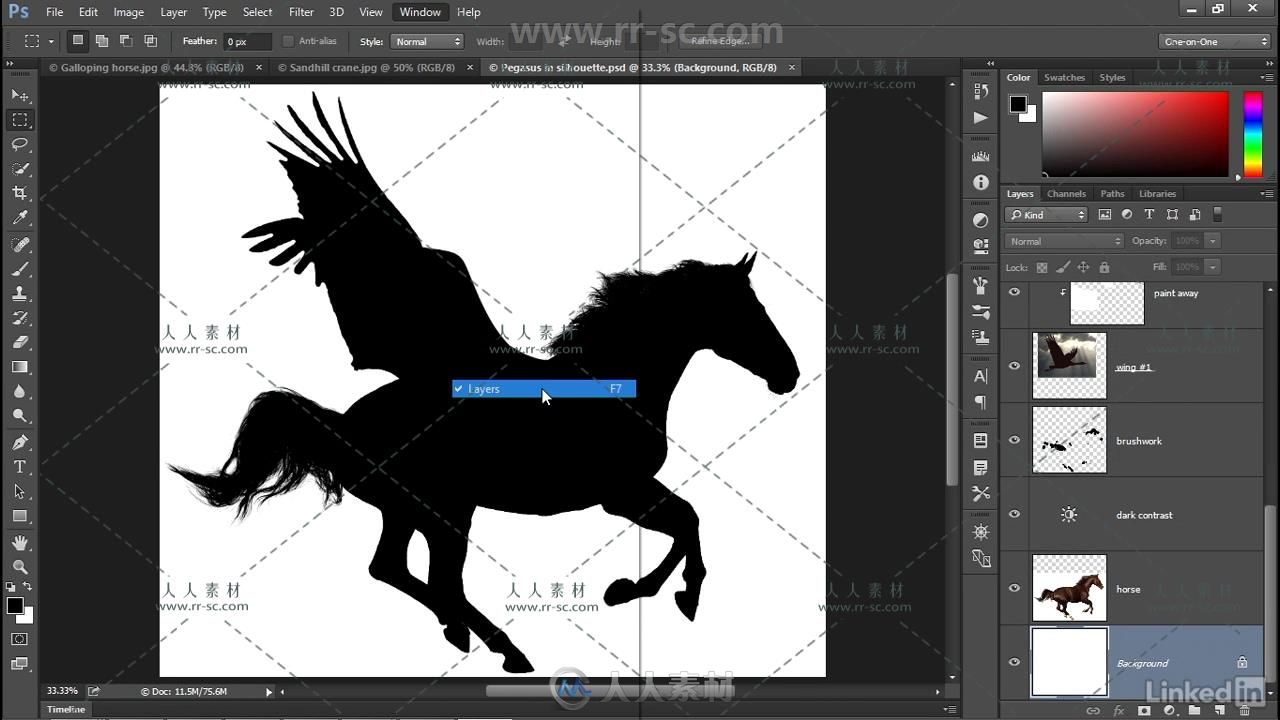The height and width of the screenshot is (720, 1280).
Task: Click the Feather input field
Action: pyautogui.click(x=247, y=41)
